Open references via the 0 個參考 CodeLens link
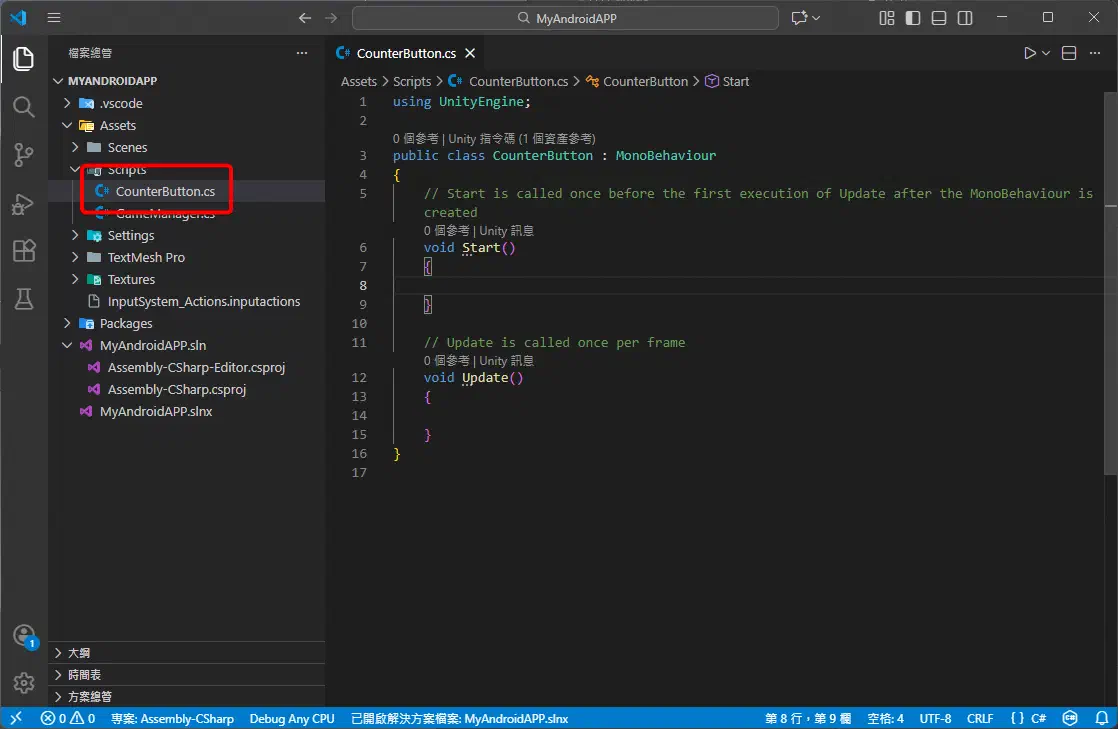 (x=416, y=138)
